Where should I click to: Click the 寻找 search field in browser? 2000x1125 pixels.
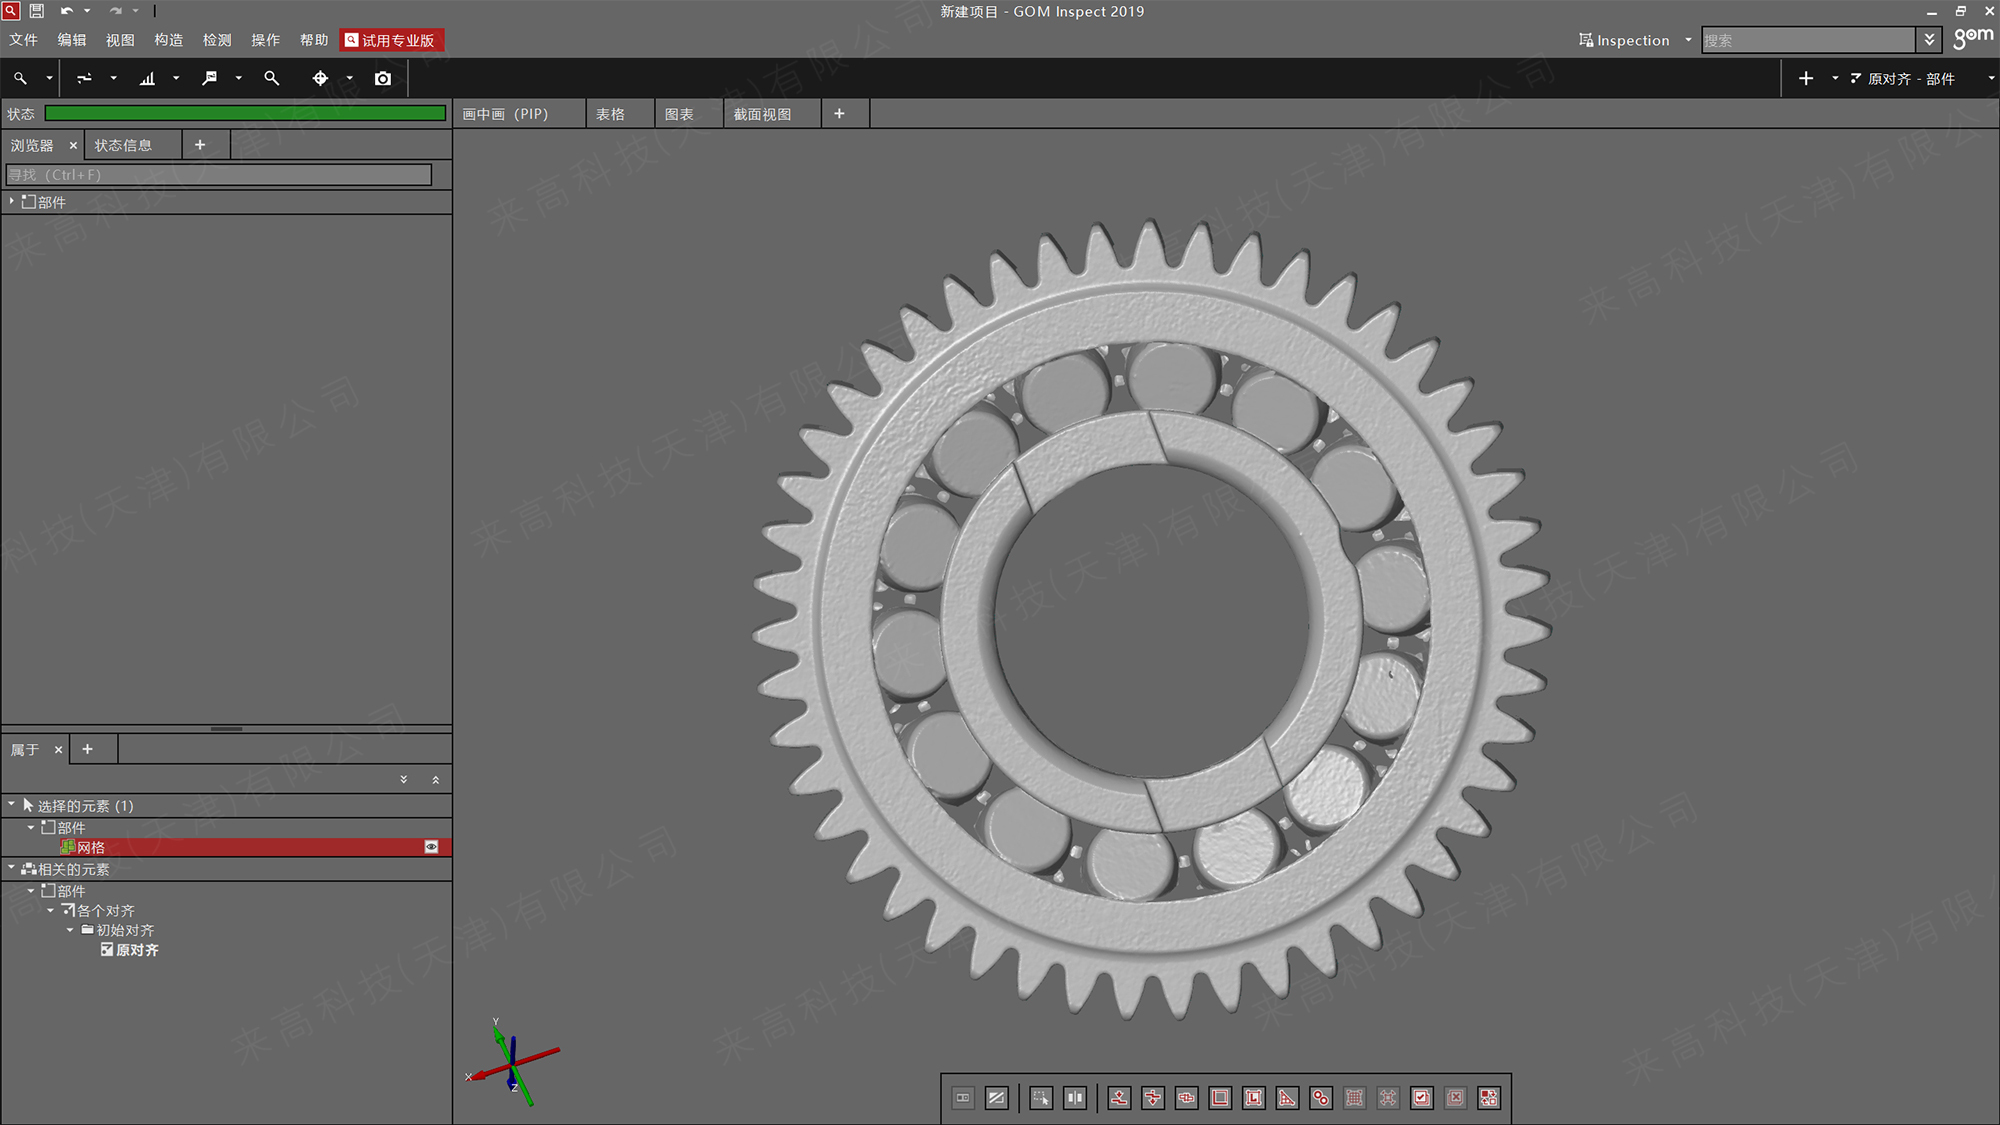(219, 175)
